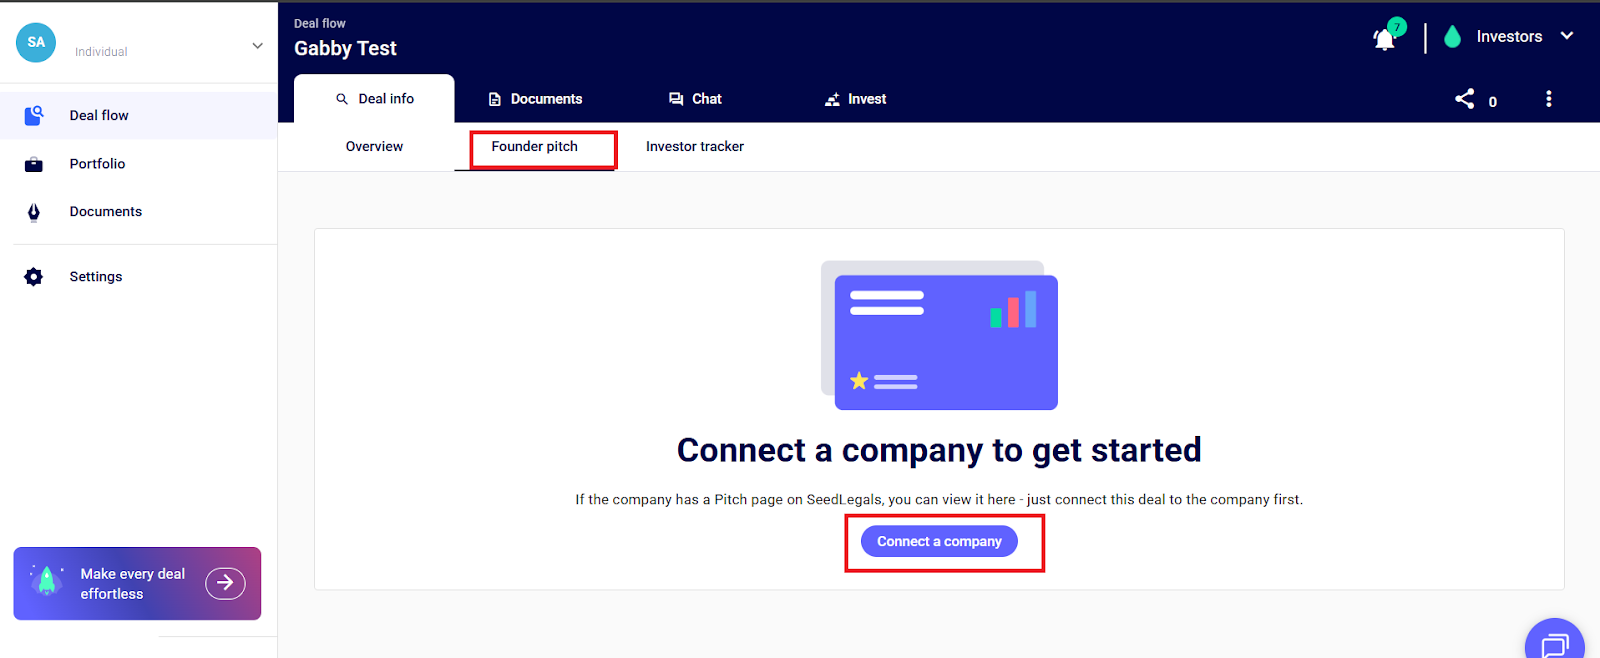Select the Invest tab
The image size is (1600, 658).
tap(855, 99)
